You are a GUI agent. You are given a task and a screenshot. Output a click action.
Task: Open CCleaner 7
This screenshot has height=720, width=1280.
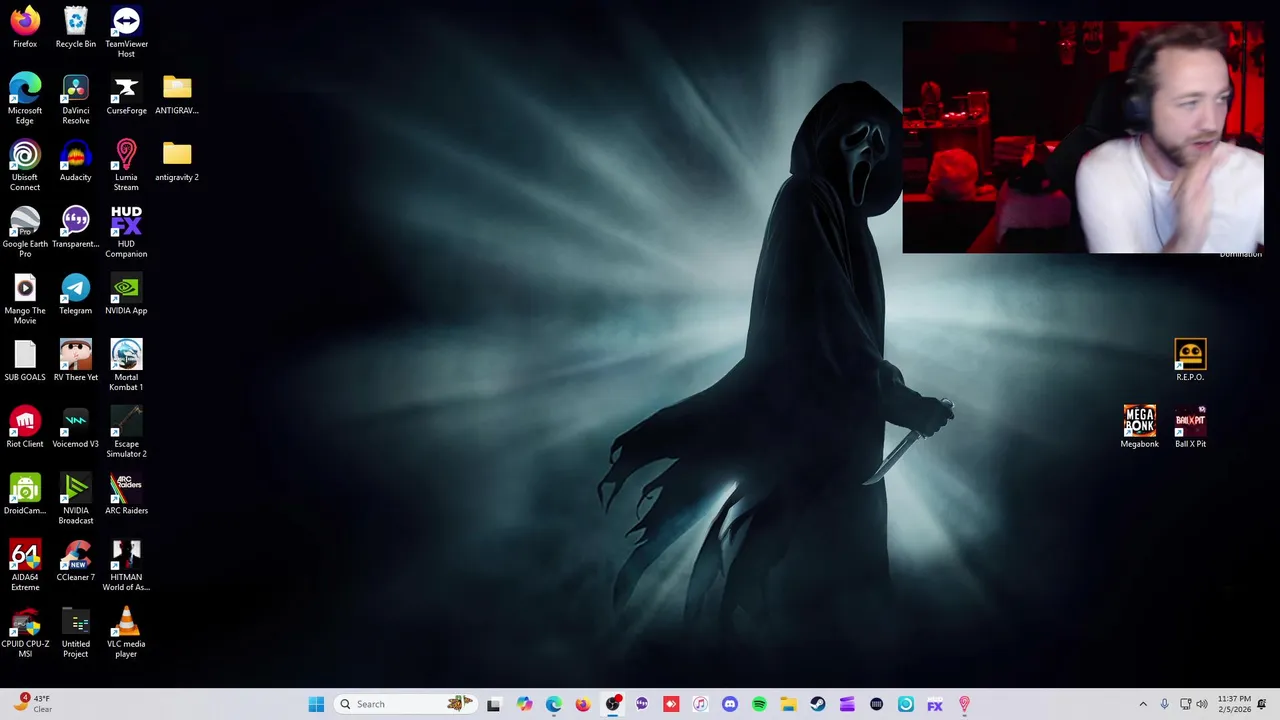pos(76,560)
